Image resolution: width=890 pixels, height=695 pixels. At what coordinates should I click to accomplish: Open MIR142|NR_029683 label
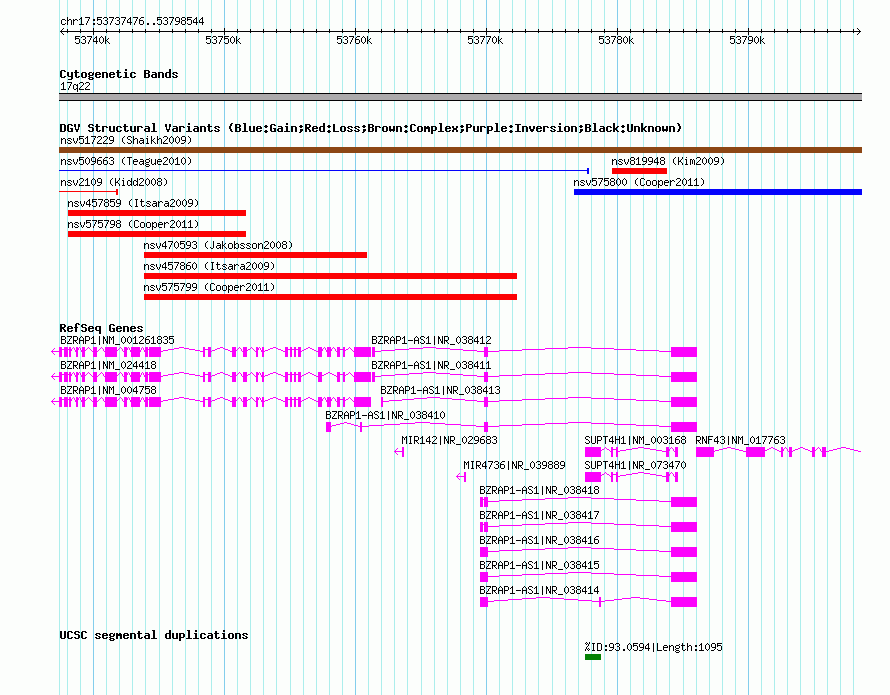pos(450,440)
